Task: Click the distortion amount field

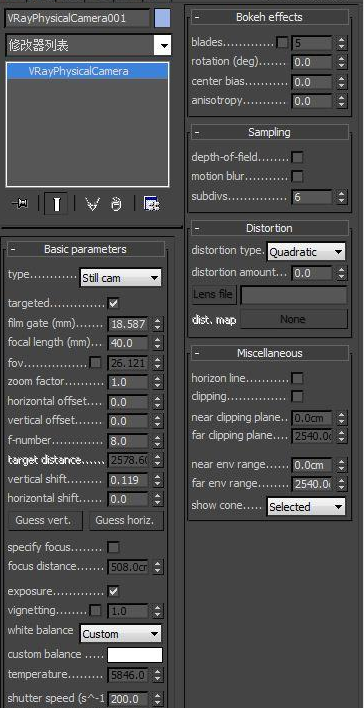Action: coord(312,273)
